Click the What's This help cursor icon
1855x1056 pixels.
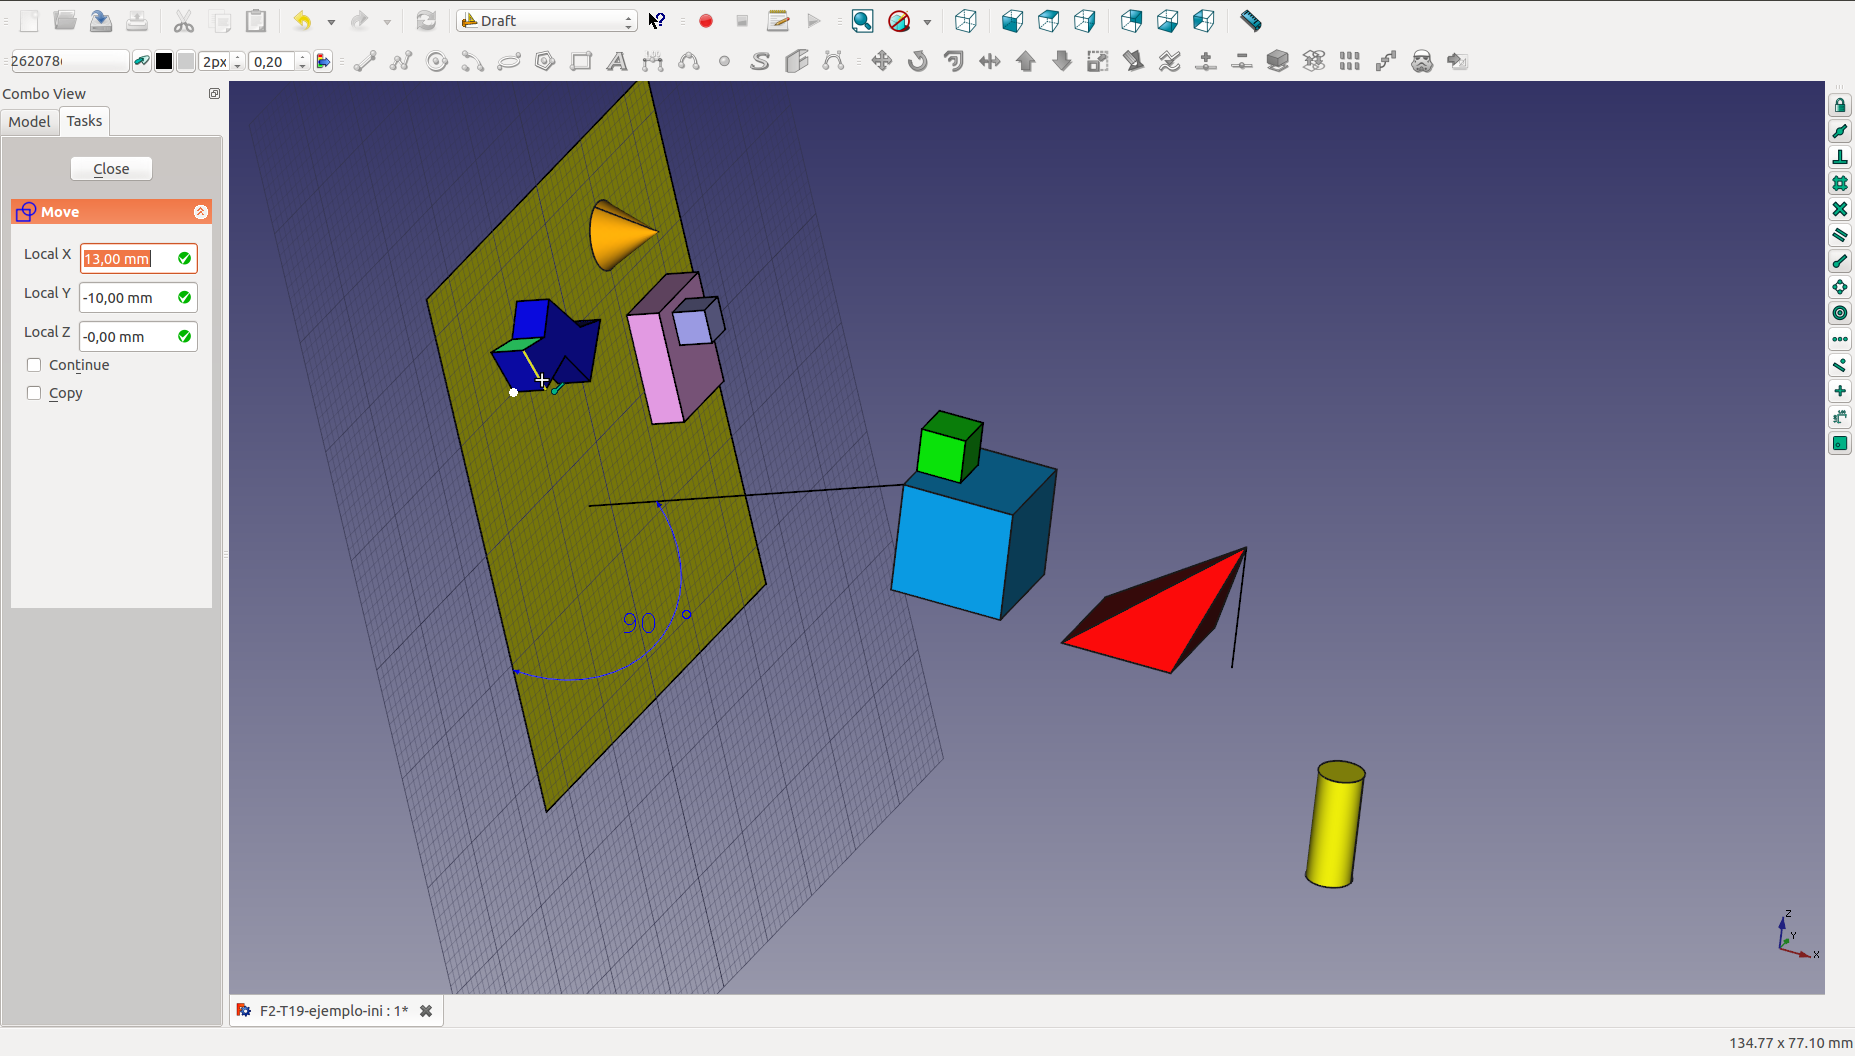point(657,21)
